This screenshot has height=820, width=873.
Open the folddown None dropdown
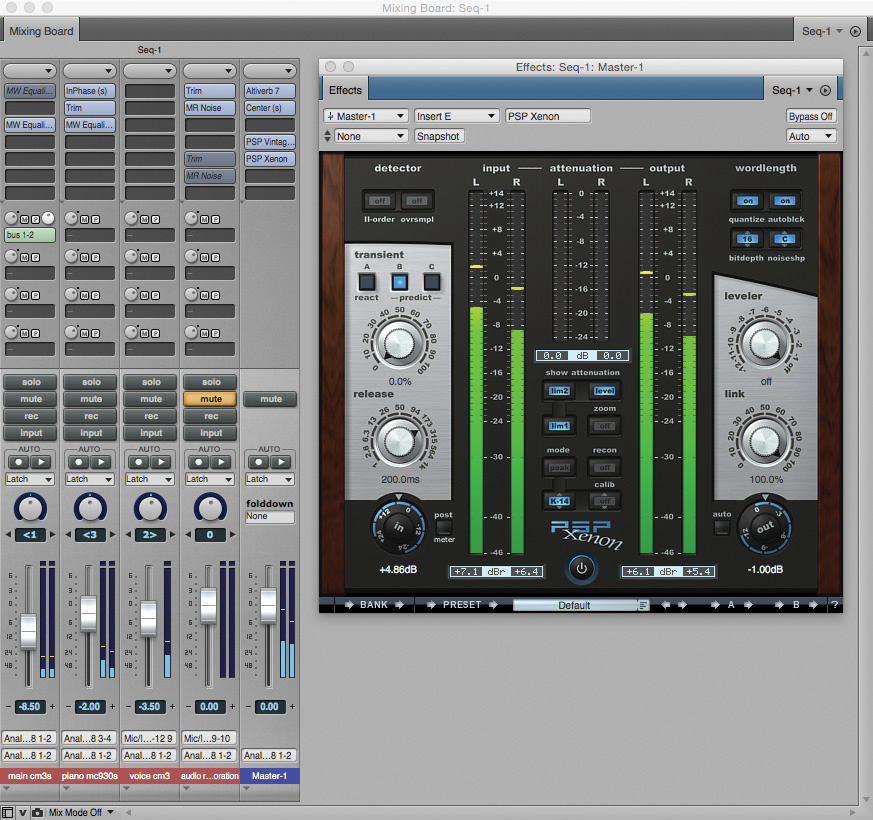(270, 517)
